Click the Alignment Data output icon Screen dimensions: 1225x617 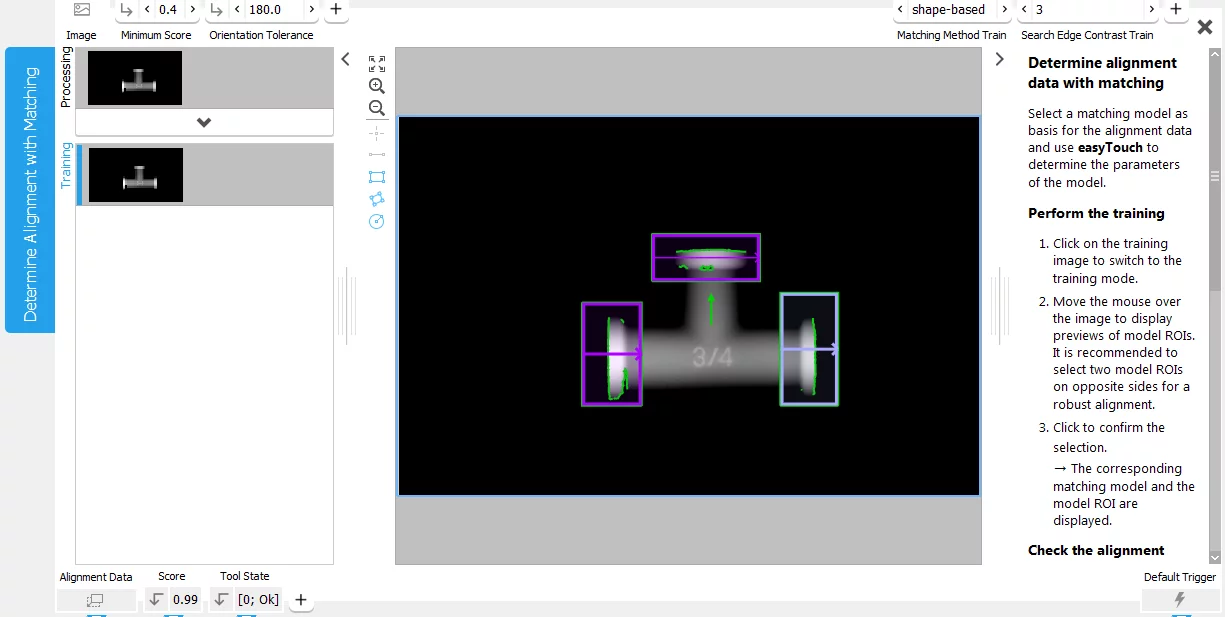pos(96,600)
